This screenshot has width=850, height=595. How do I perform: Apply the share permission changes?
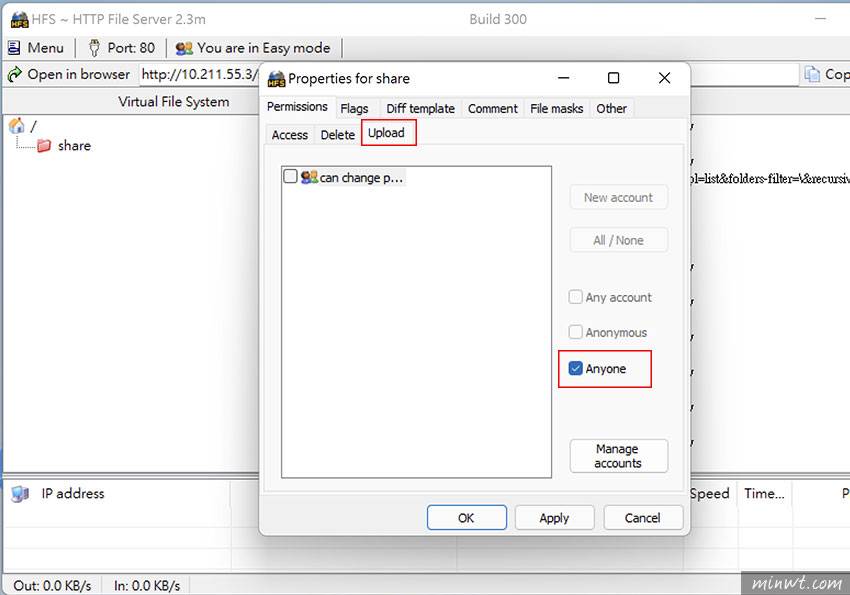tap(554, 518)
